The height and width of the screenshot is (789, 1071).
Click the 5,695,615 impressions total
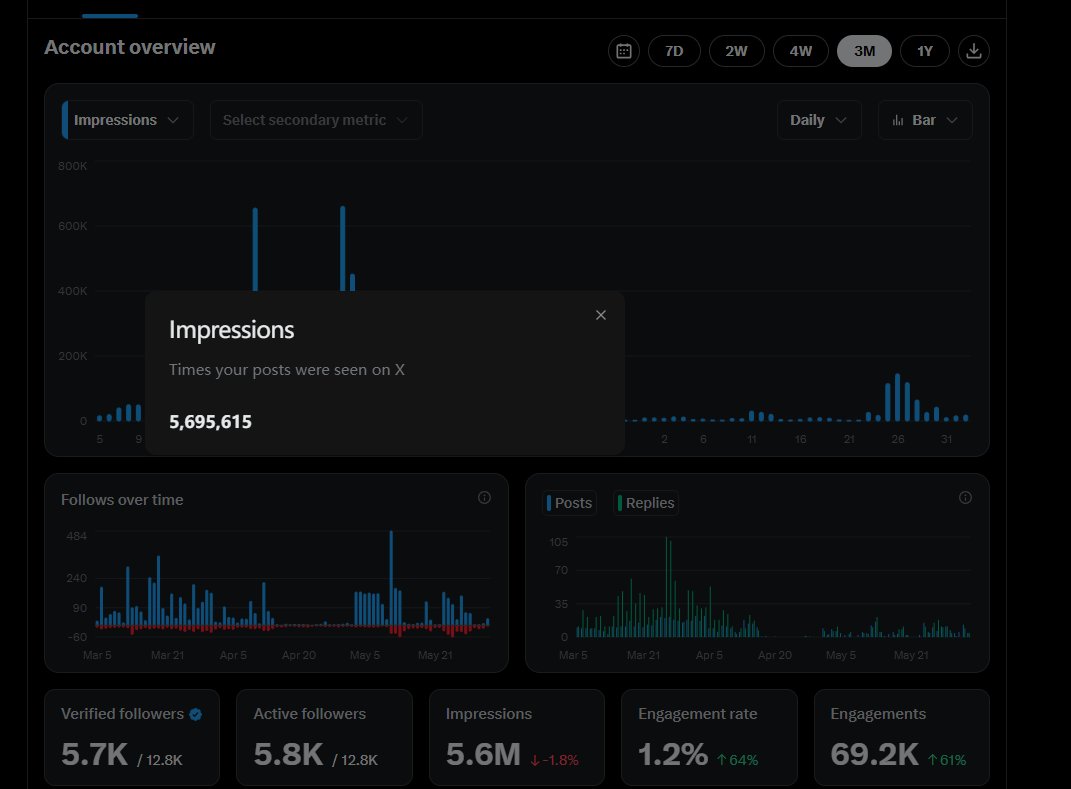[x=210, y=422]
